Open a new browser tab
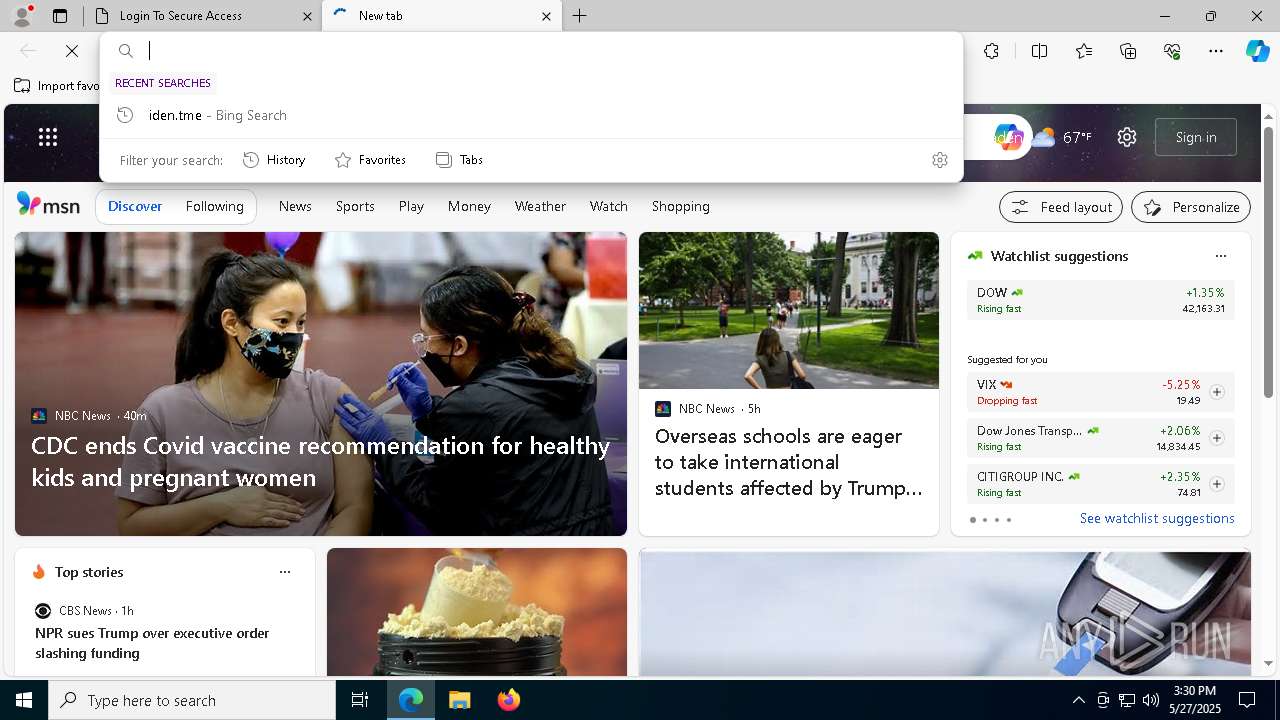 580,16
